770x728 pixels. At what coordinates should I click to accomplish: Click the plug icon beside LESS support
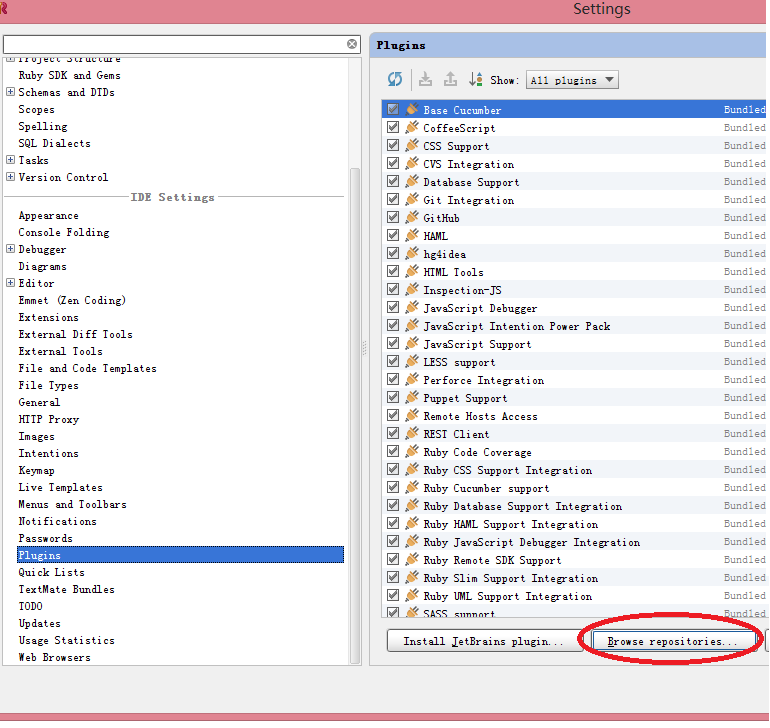pos(412,362)
